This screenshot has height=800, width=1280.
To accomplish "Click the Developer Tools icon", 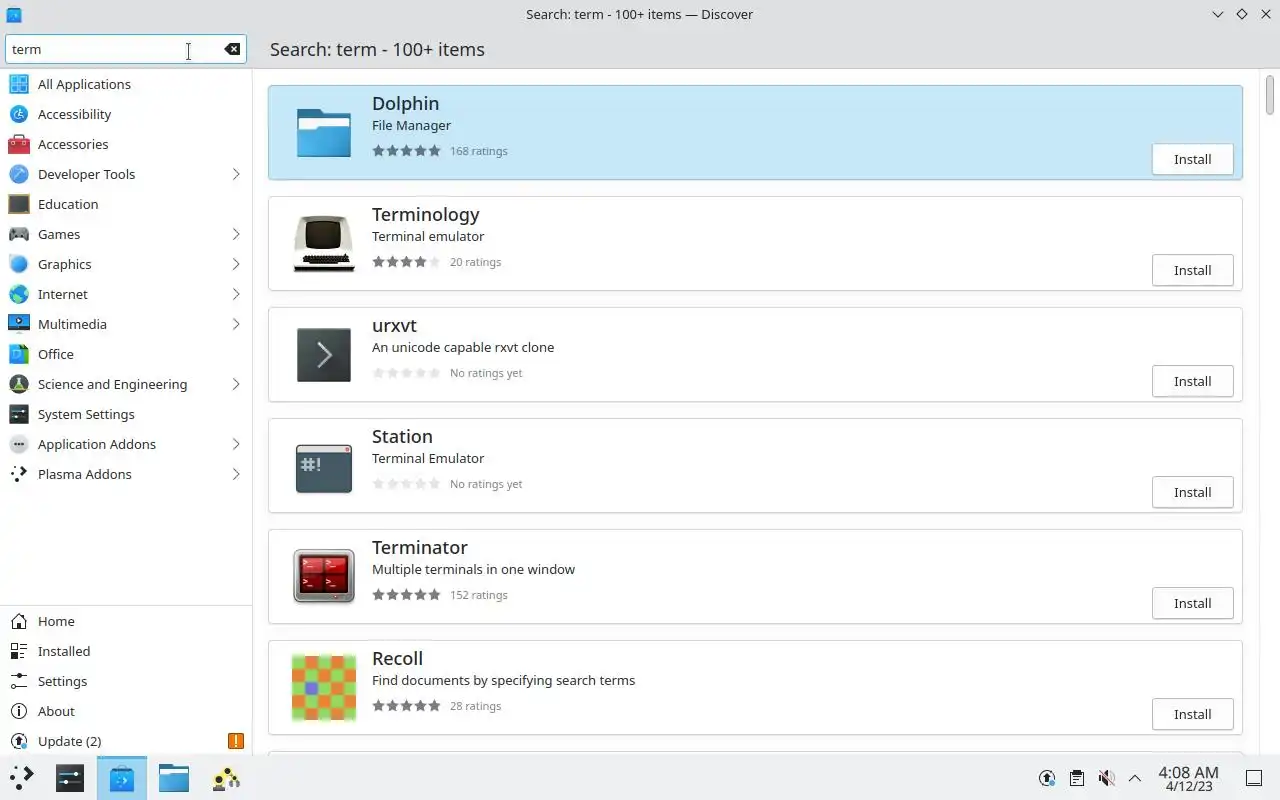I will click(x=18, y=174).
